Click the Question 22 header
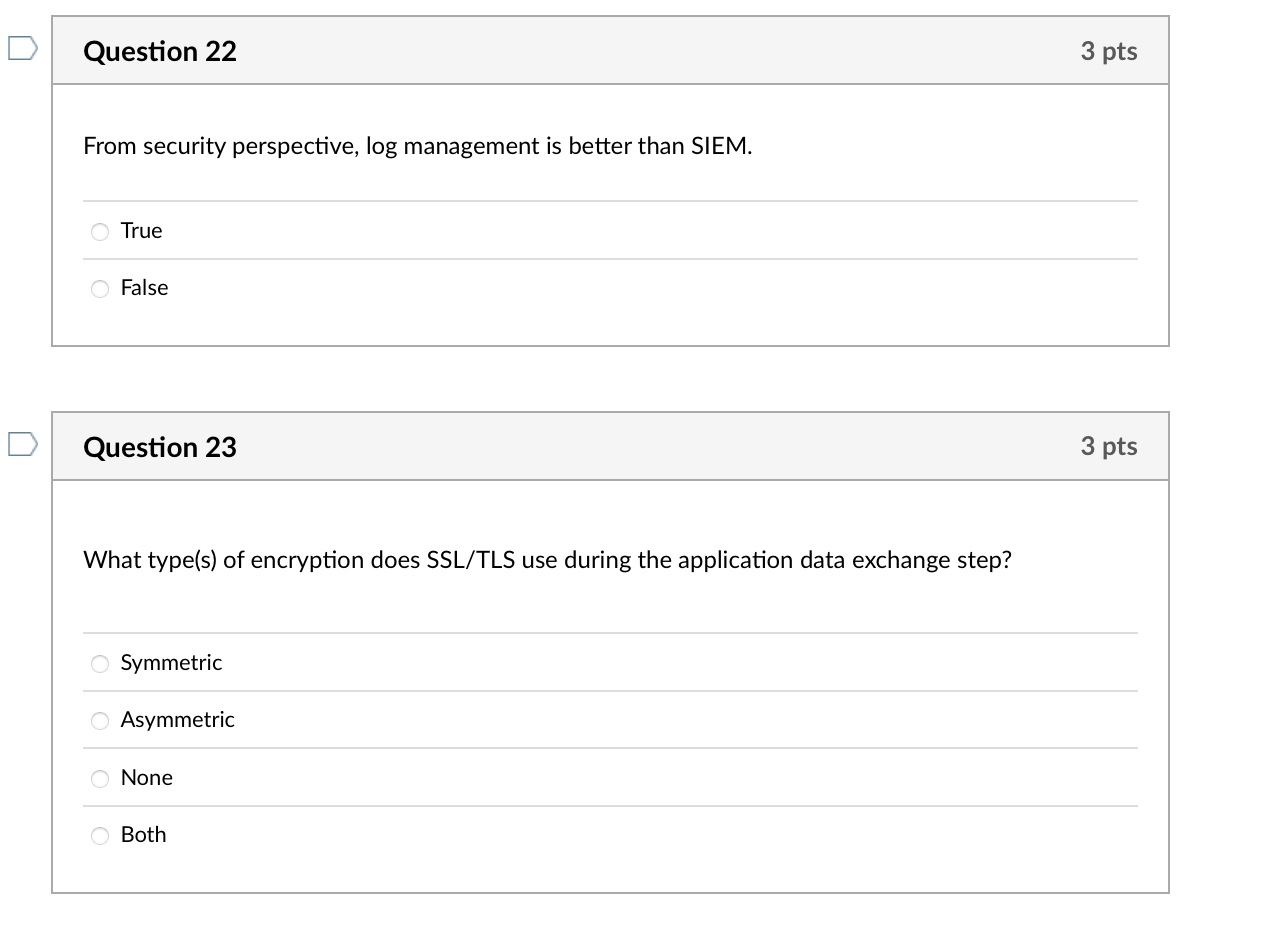Screen dimensions: 1272x937 159,51
